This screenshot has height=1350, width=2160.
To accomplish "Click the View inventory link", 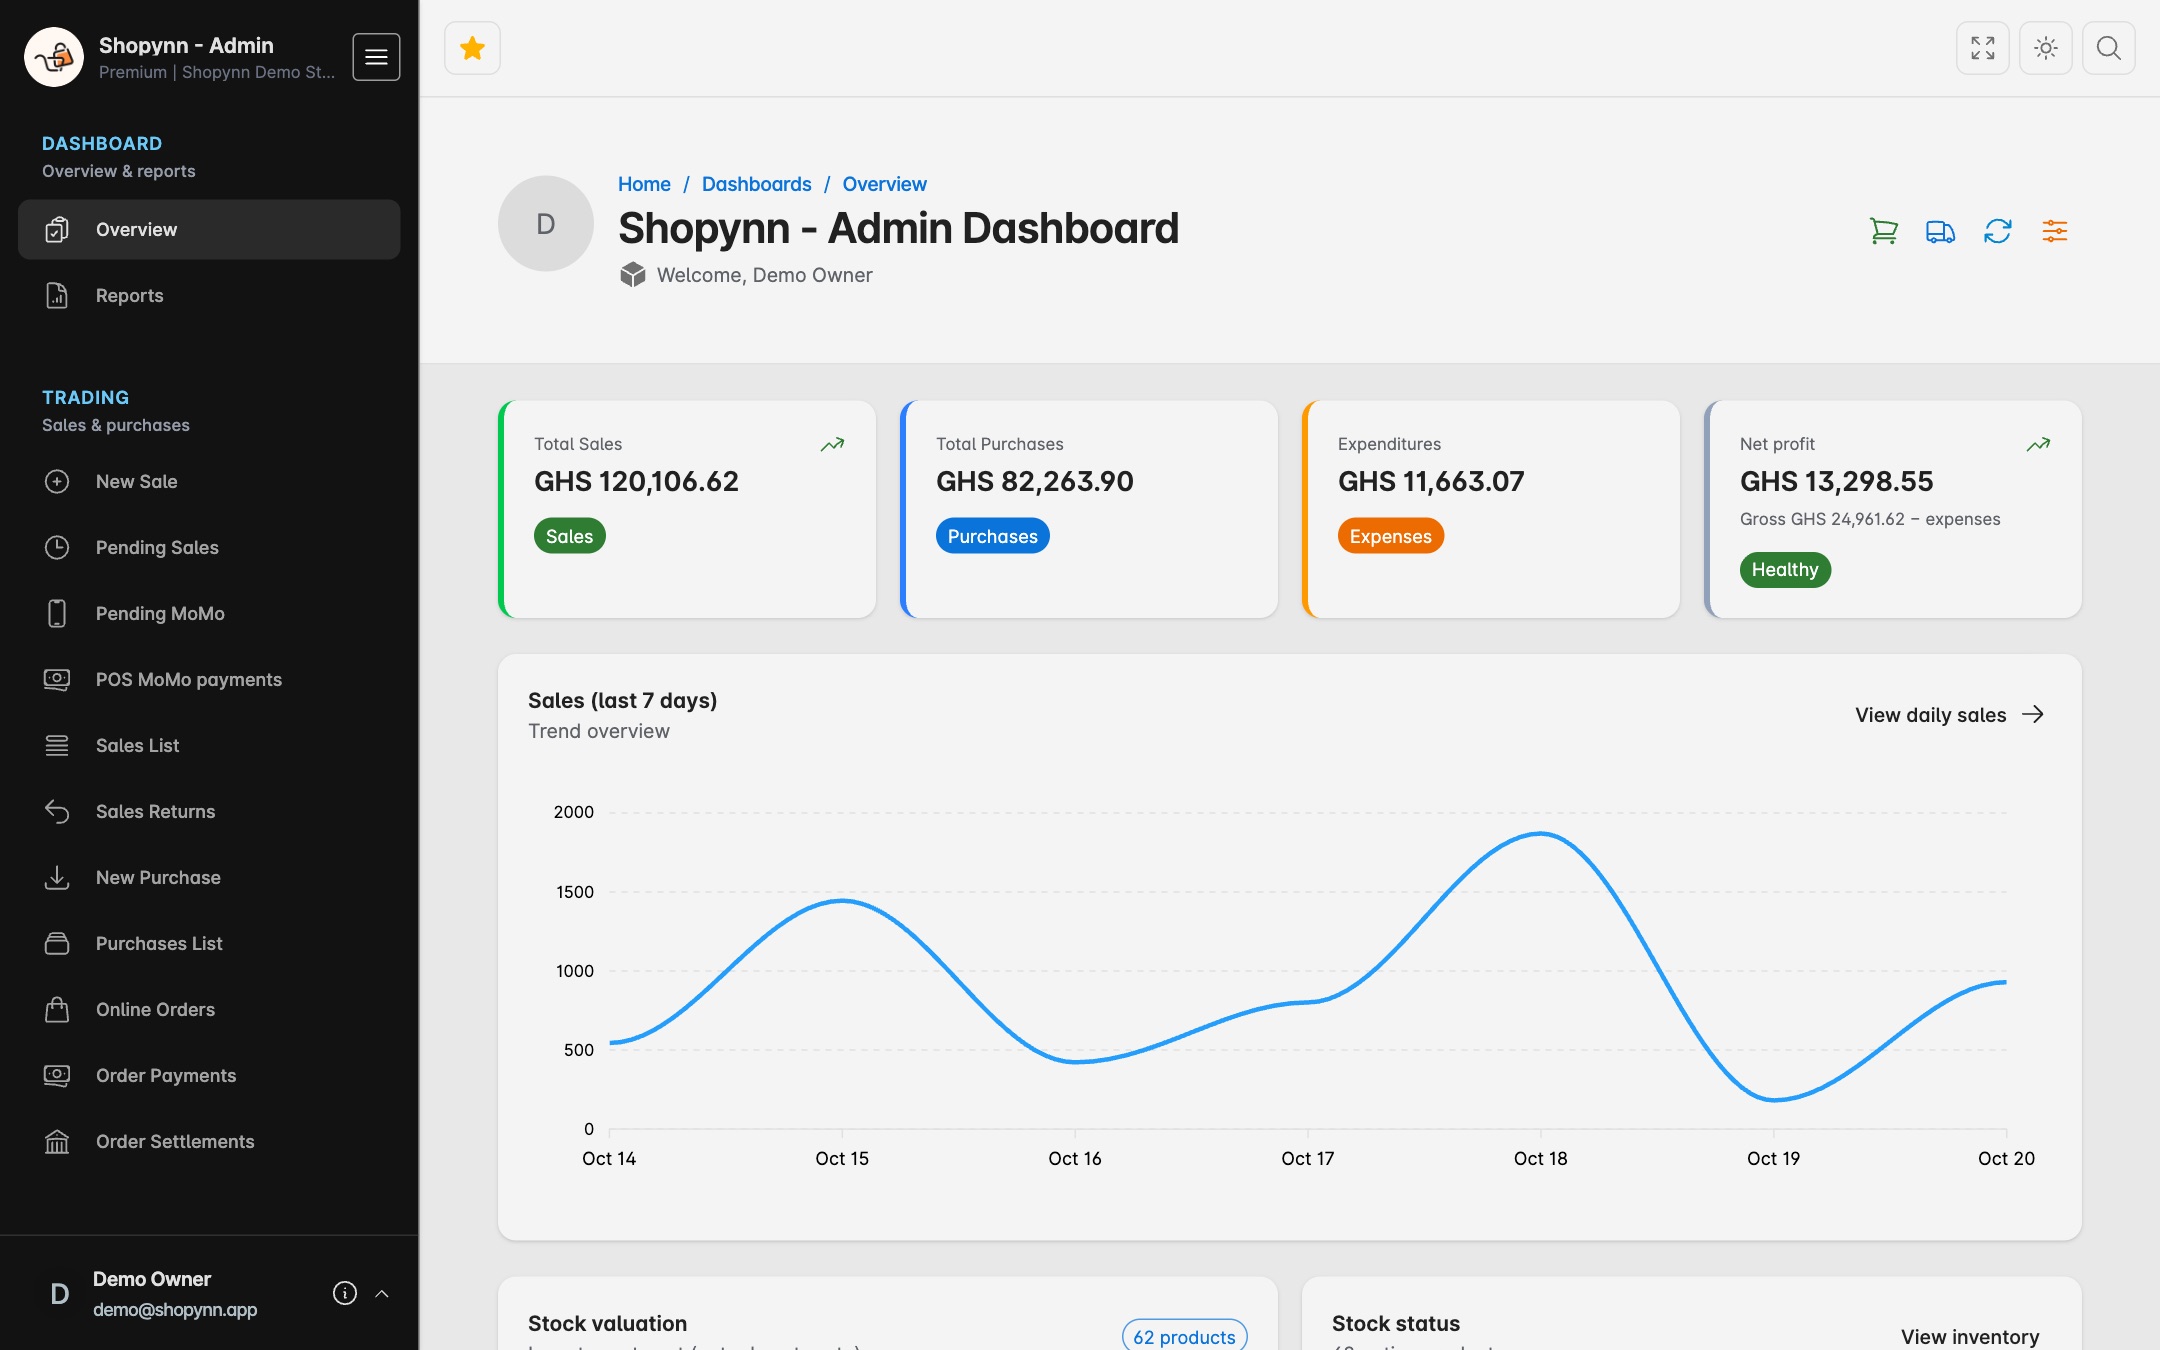I will coord(1969,1337).
